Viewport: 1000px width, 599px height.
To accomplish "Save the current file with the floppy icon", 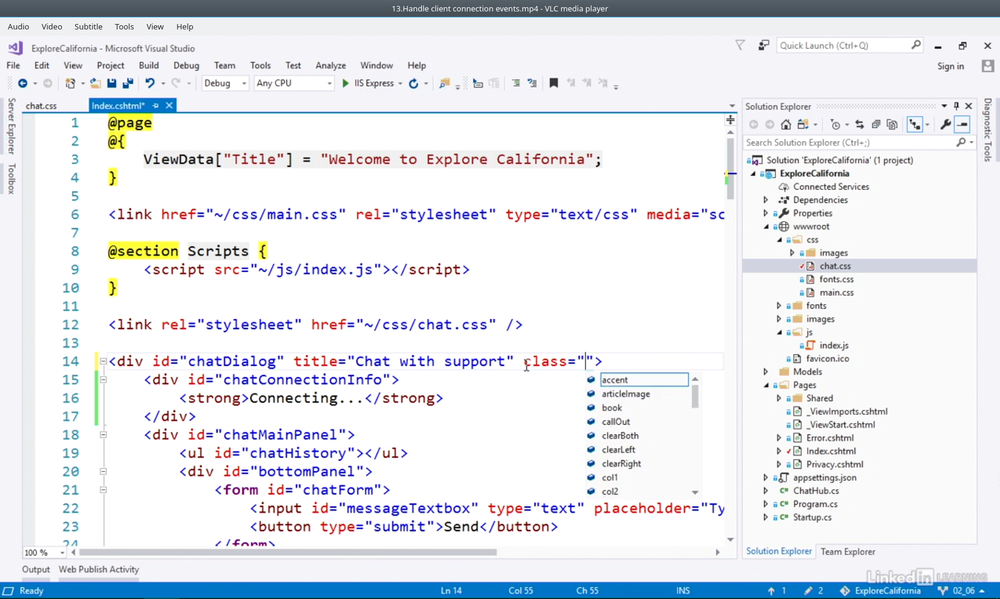I will click(x=112, y=84).
